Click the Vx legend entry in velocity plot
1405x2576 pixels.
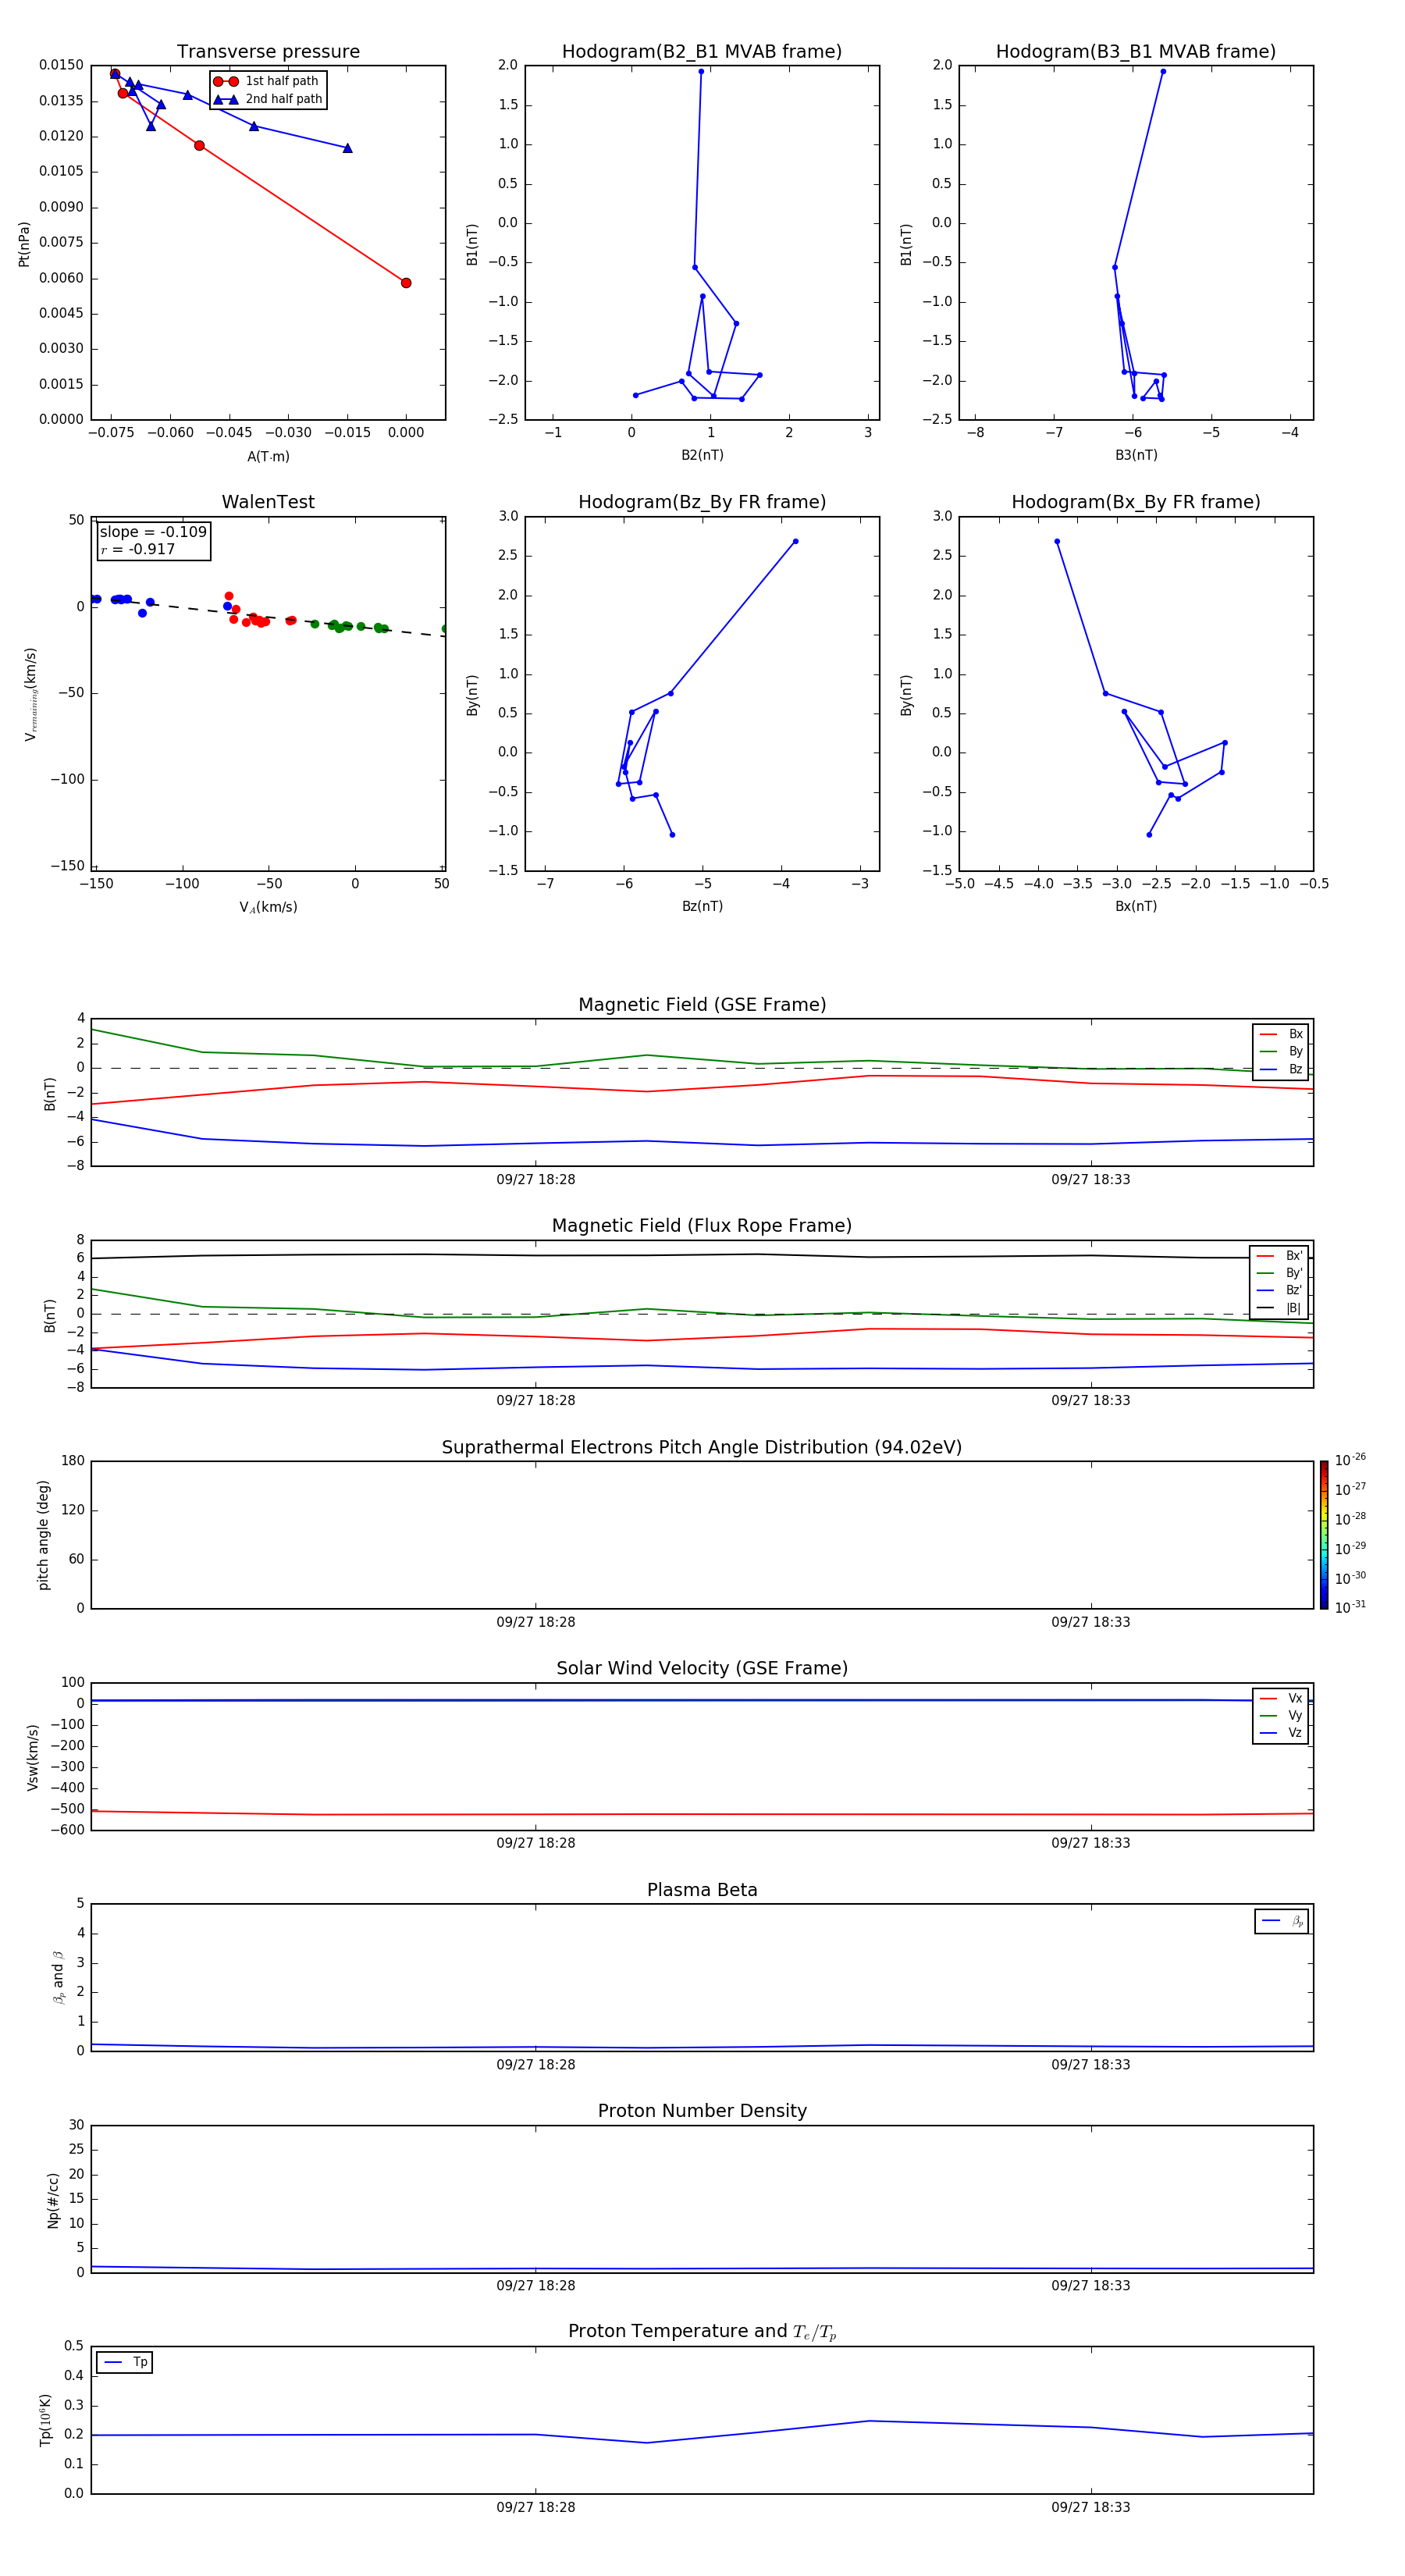click(x=1281, y=1699)
